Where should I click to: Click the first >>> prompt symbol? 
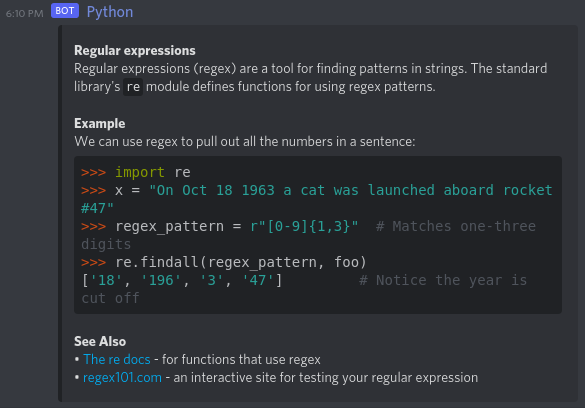[x=93, y=172]
